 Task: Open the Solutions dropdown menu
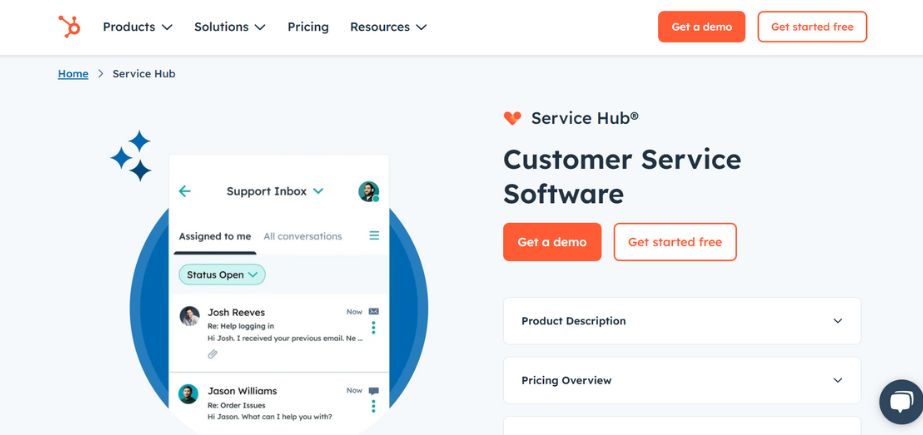click(230, 27)
